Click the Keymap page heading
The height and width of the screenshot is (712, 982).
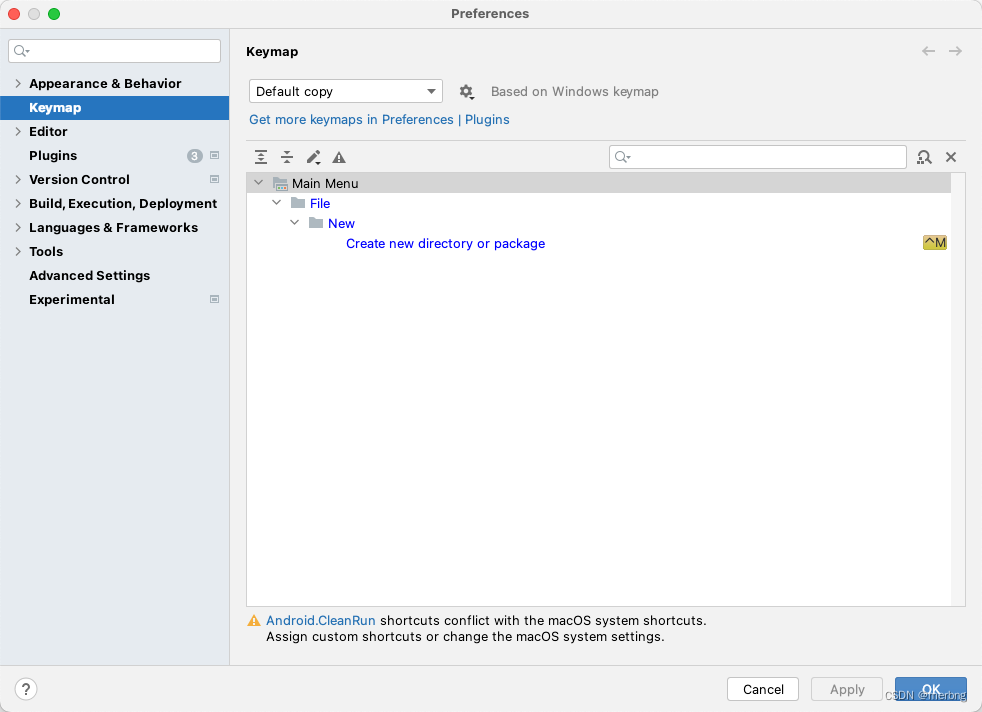272,52
